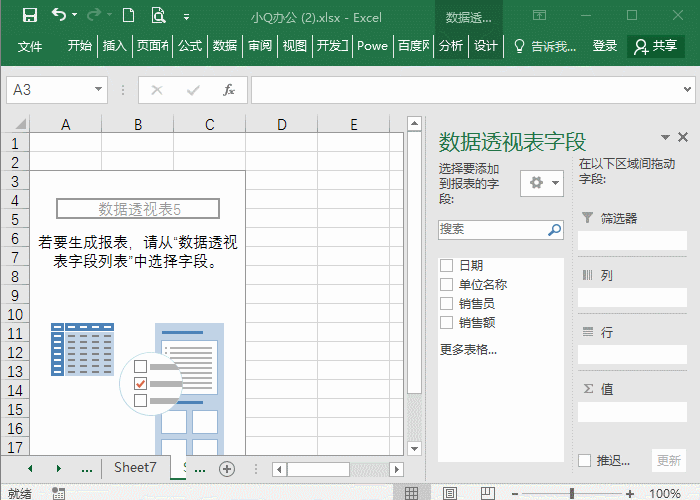The width and height of the screenshot is (700, 500).
Task: Switch to Page Layout view icon
Action: coord(450,493)
